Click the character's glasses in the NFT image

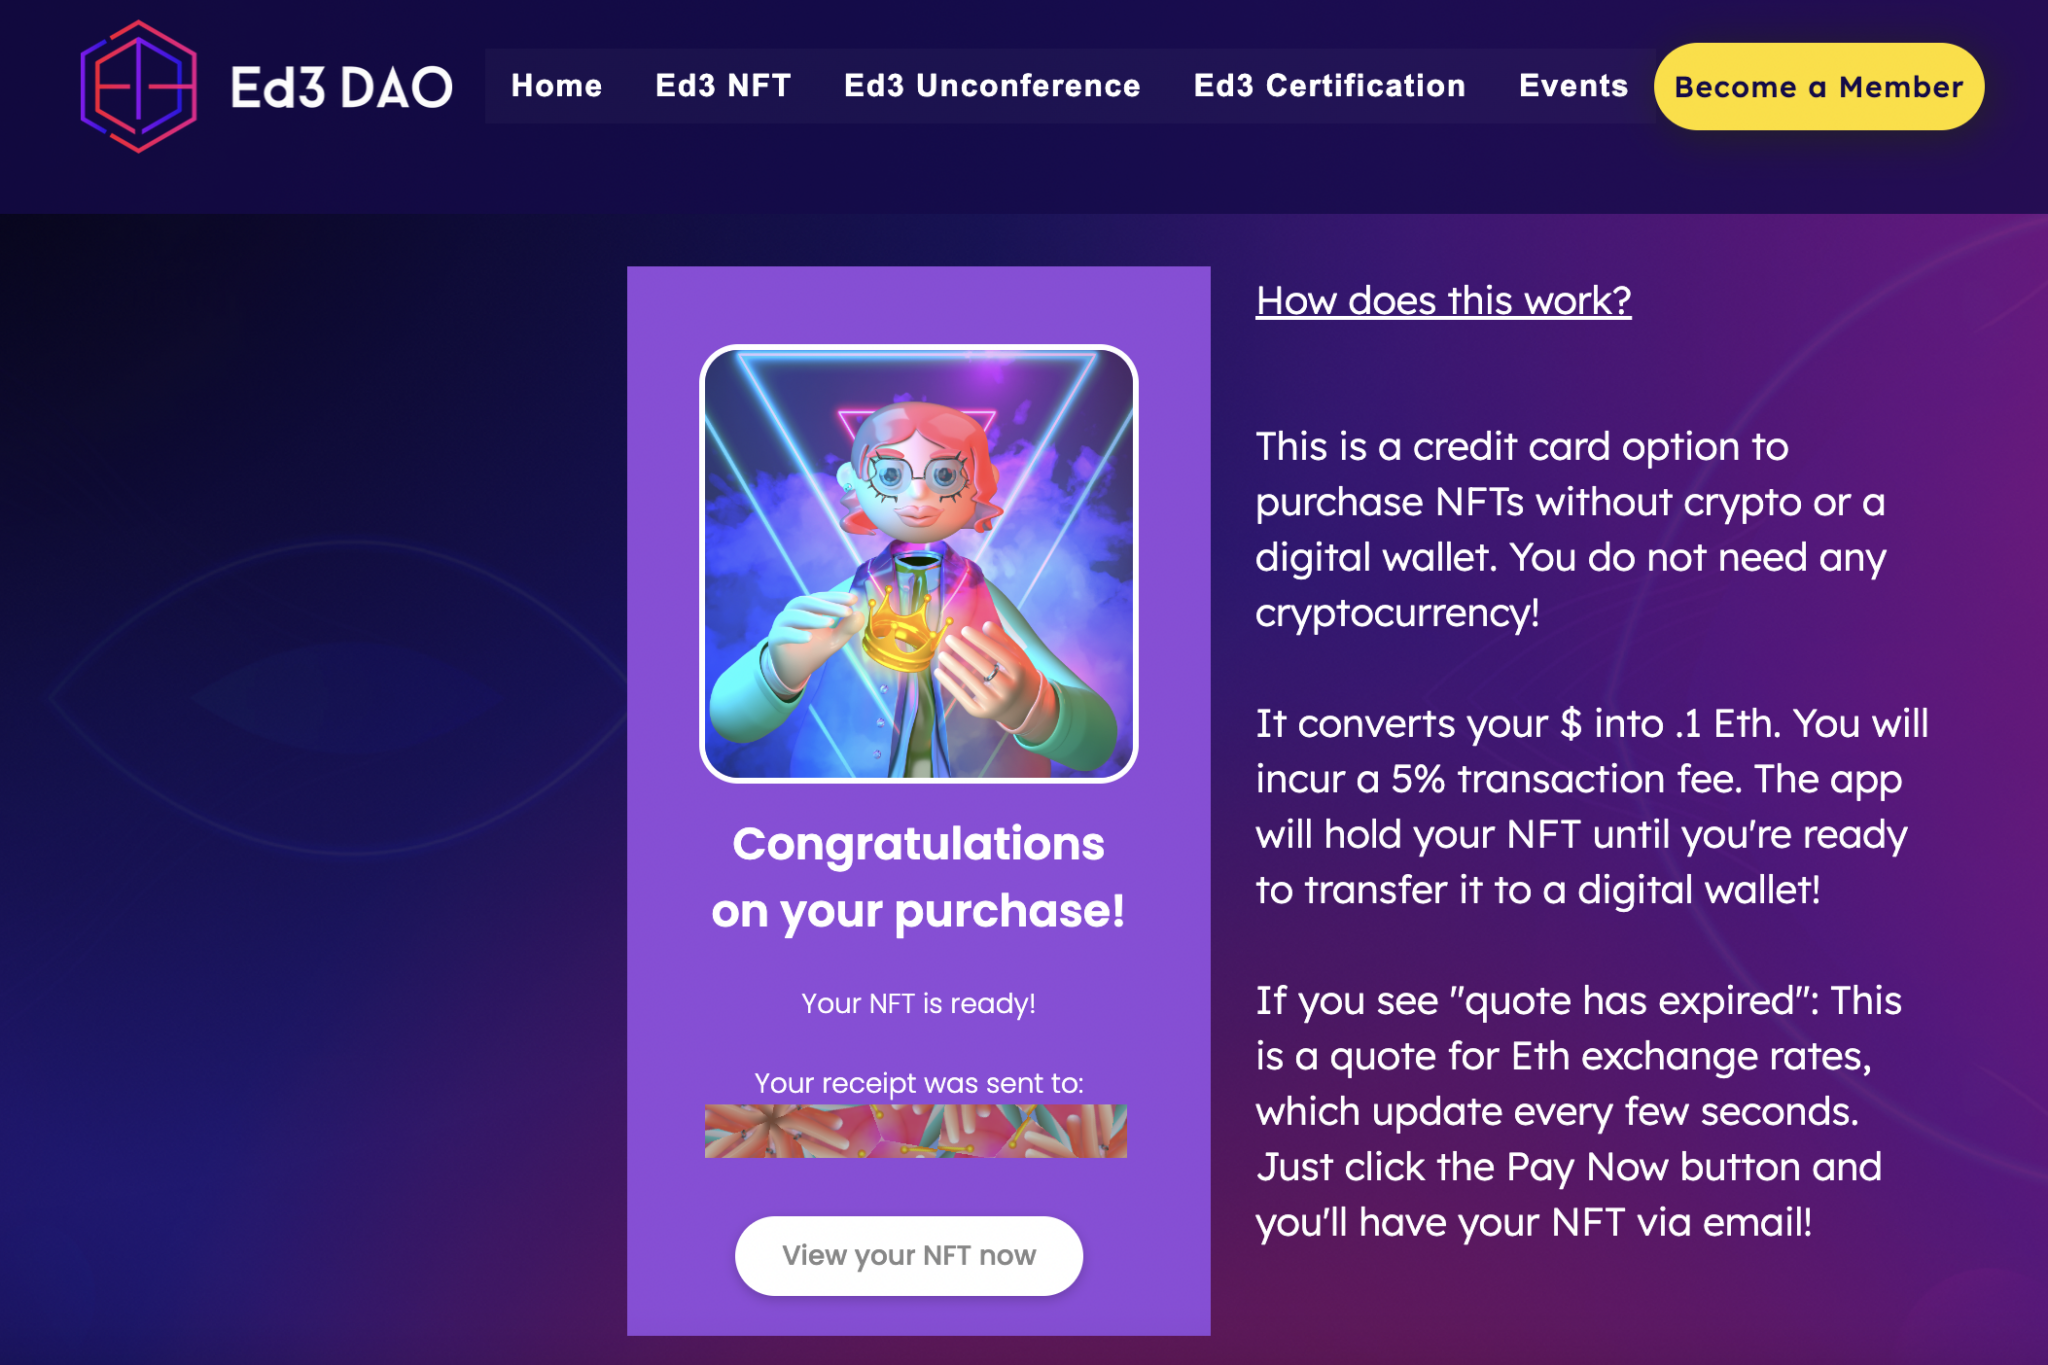(915, 473)
